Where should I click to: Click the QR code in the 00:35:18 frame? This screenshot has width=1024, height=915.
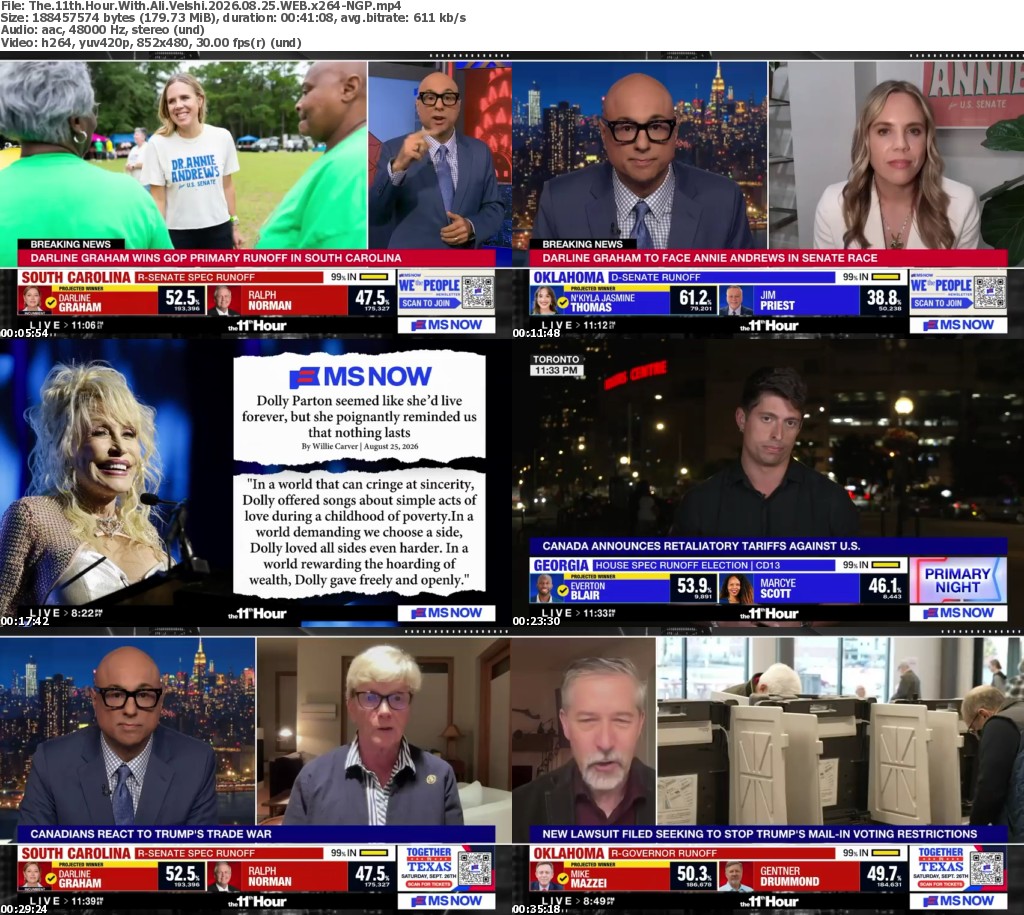click(987, 868)
